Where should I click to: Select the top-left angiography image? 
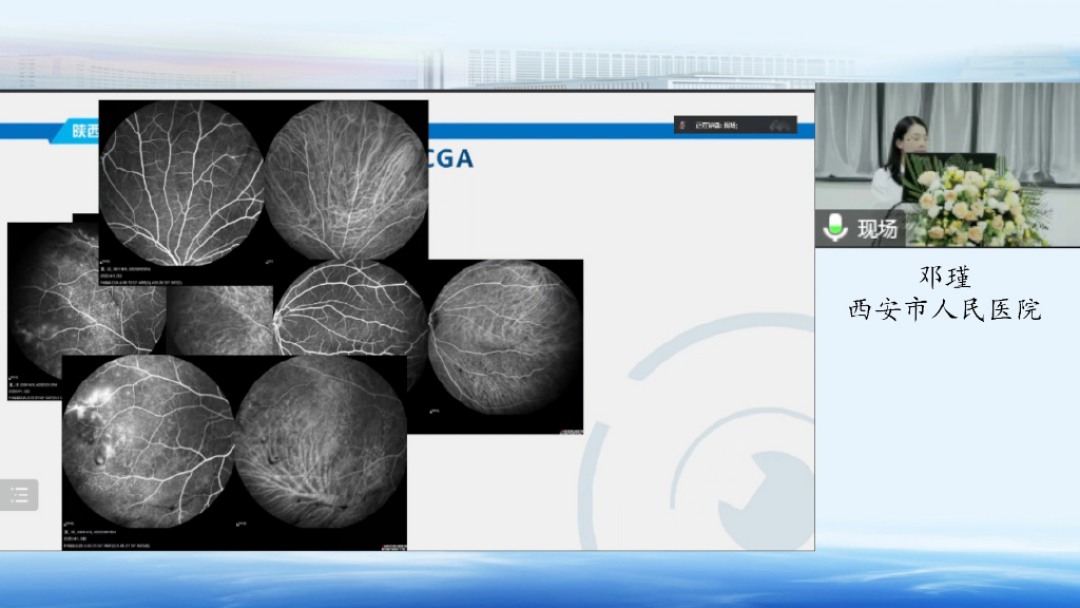click(181, 183)
